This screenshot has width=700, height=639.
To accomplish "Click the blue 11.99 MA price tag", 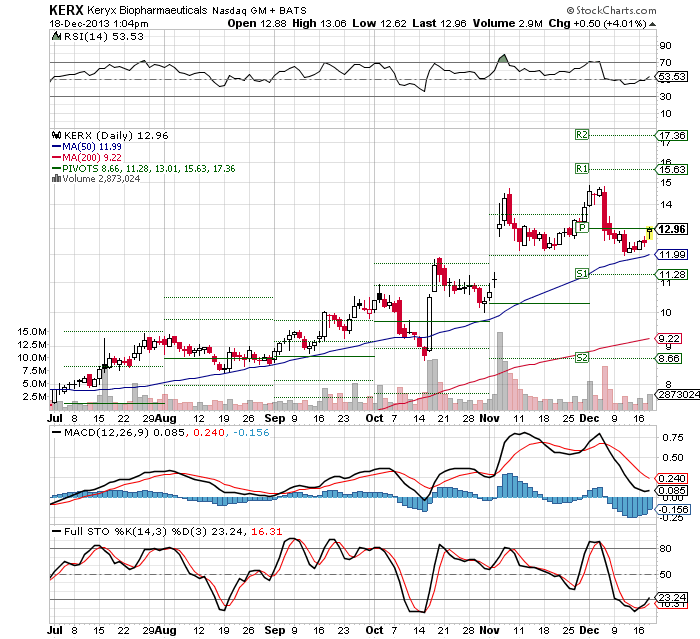I will pos(671,255).
